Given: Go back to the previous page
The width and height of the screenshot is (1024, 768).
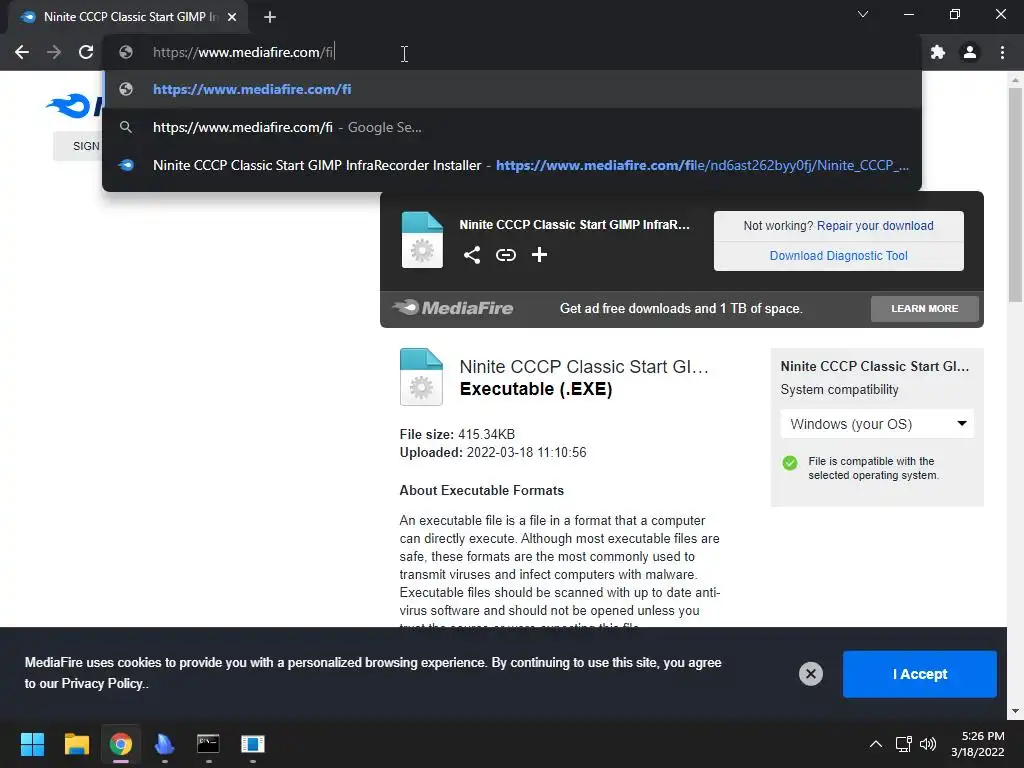Looking at the screenshot, I should [22, 52].
